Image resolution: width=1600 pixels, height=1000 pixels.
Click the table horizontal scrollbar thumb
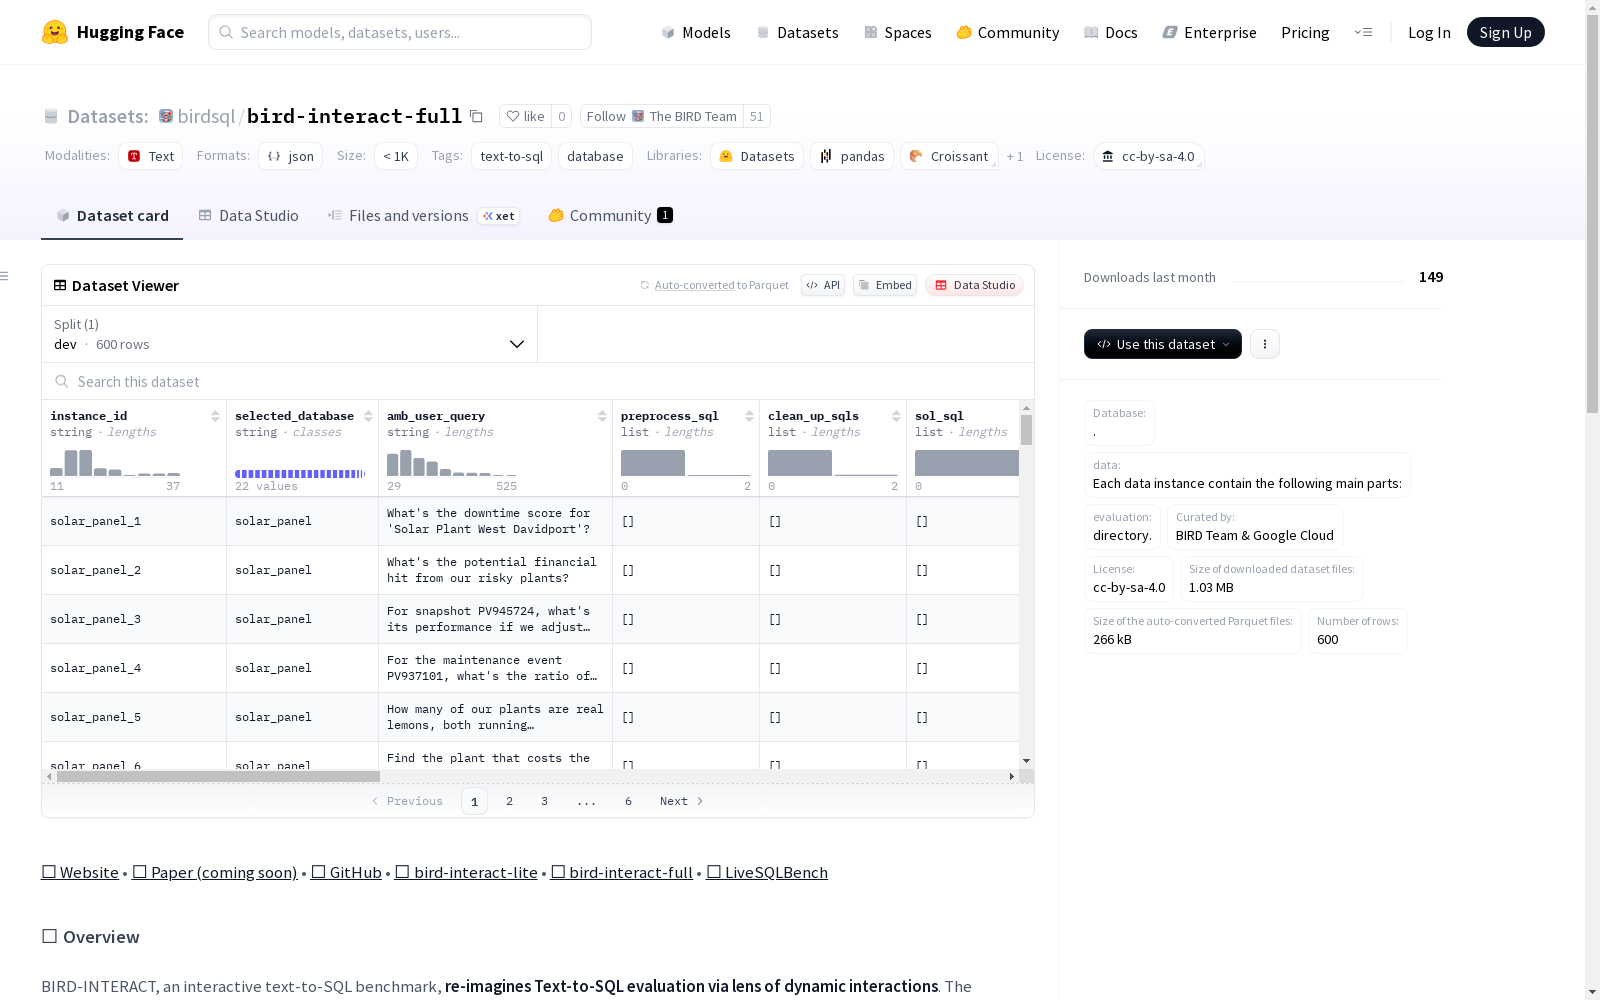218,776
